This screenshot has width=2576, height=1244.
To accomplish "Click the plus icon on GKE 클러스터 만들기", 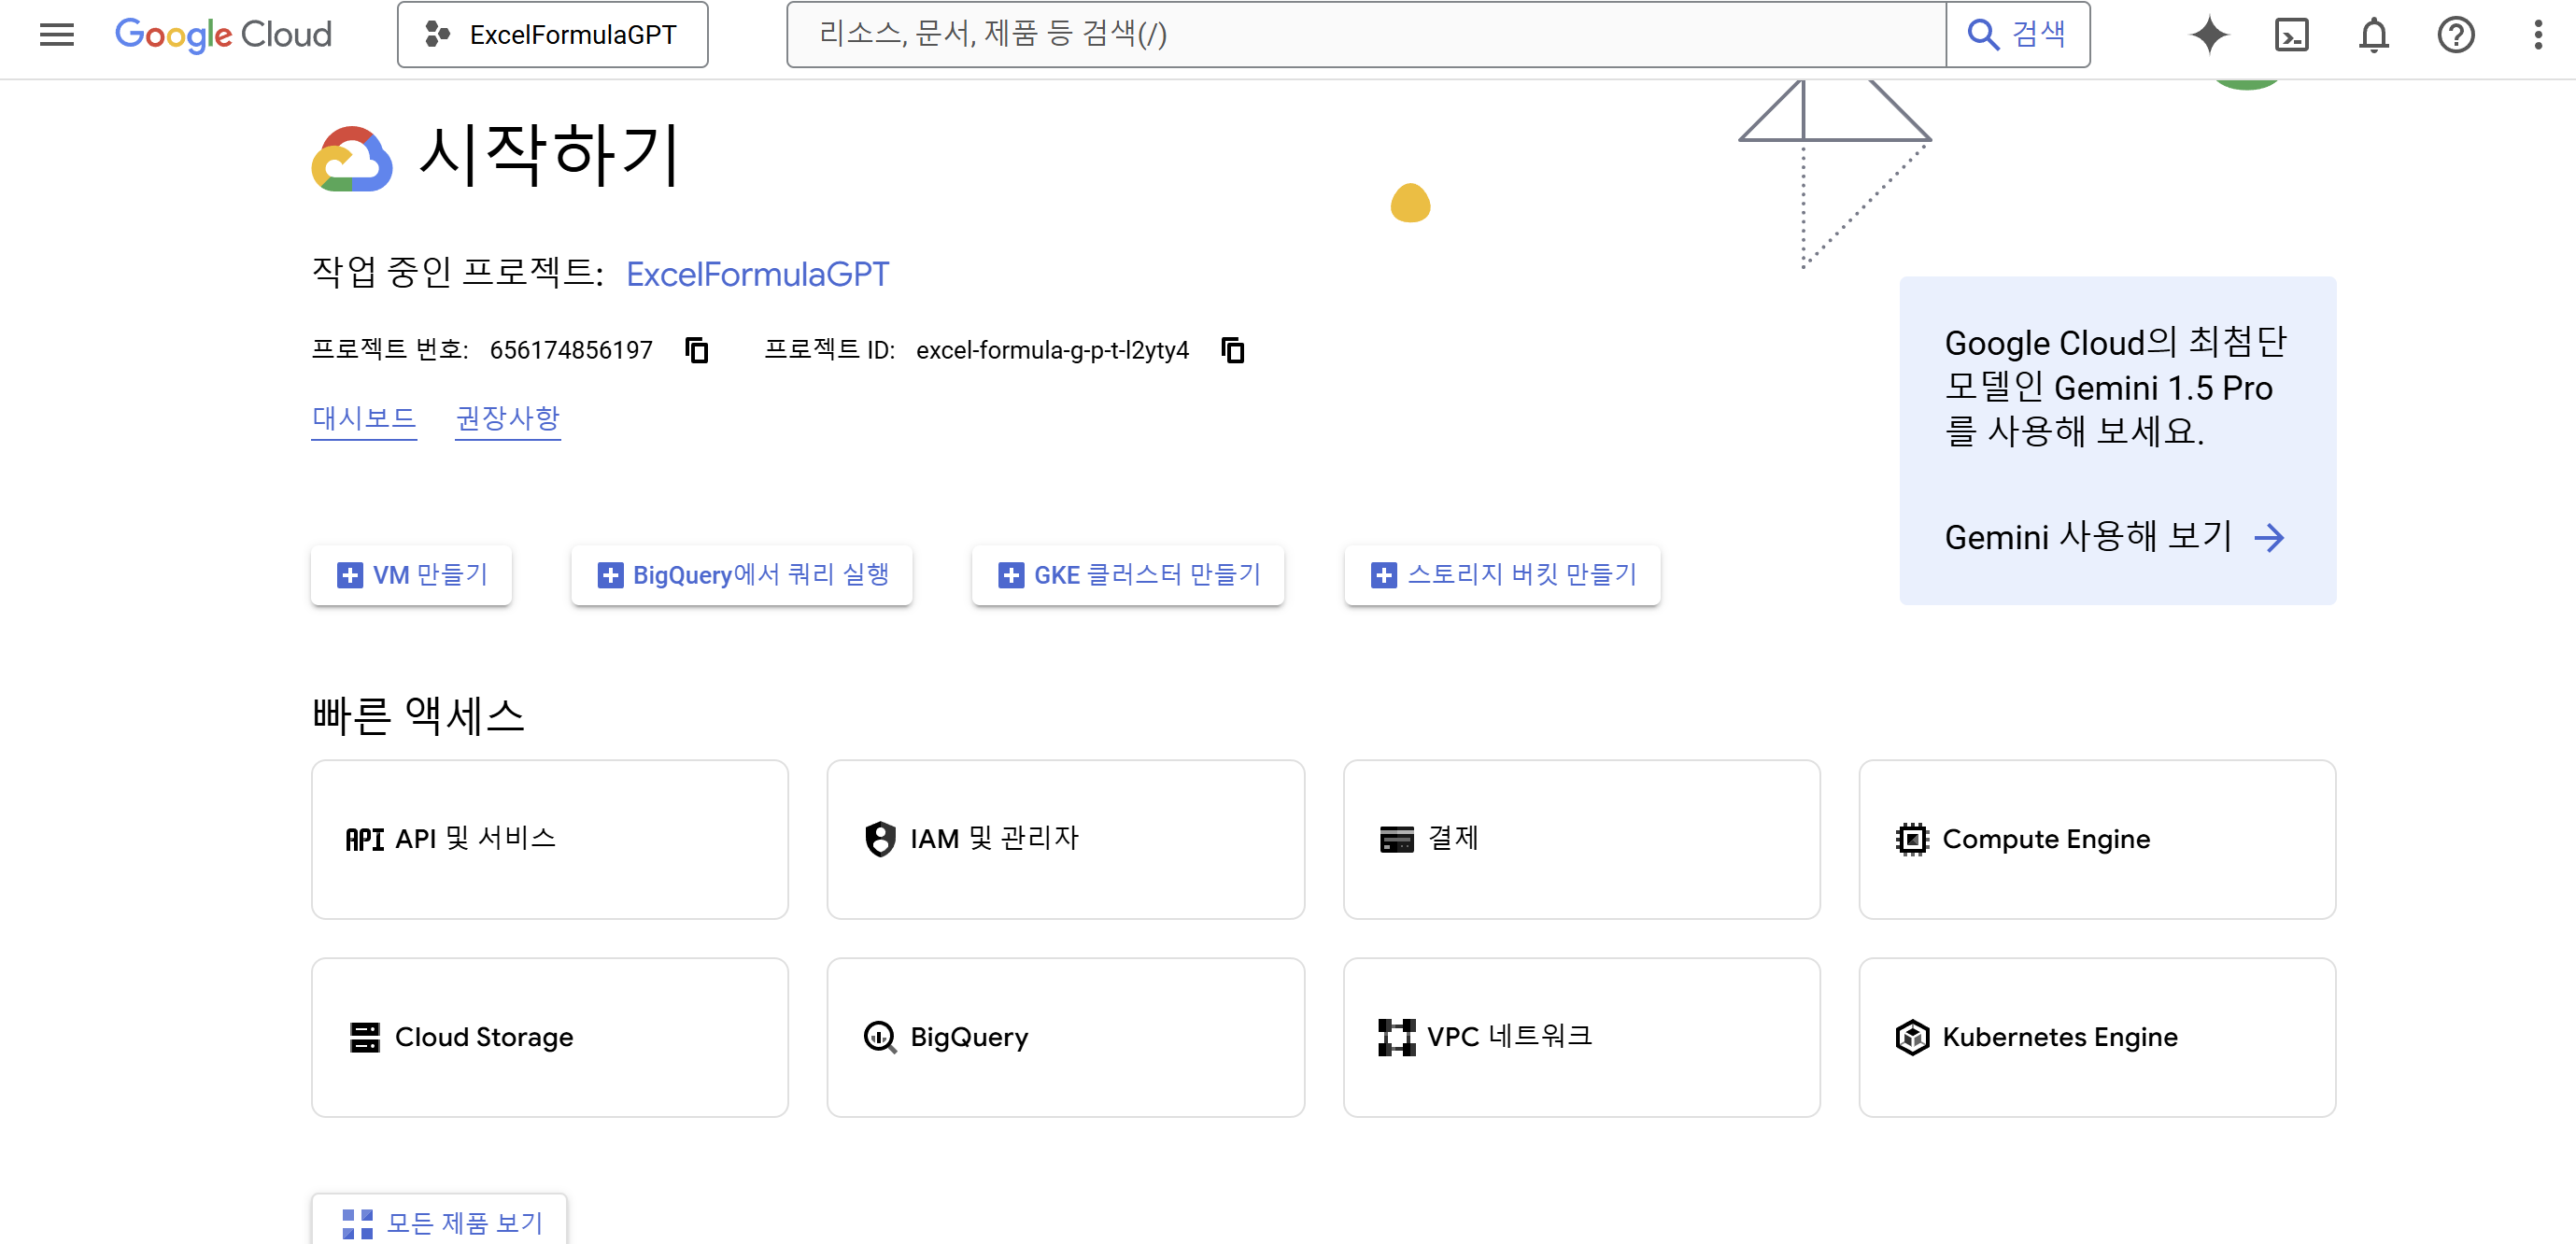I will coord(1011,575).
